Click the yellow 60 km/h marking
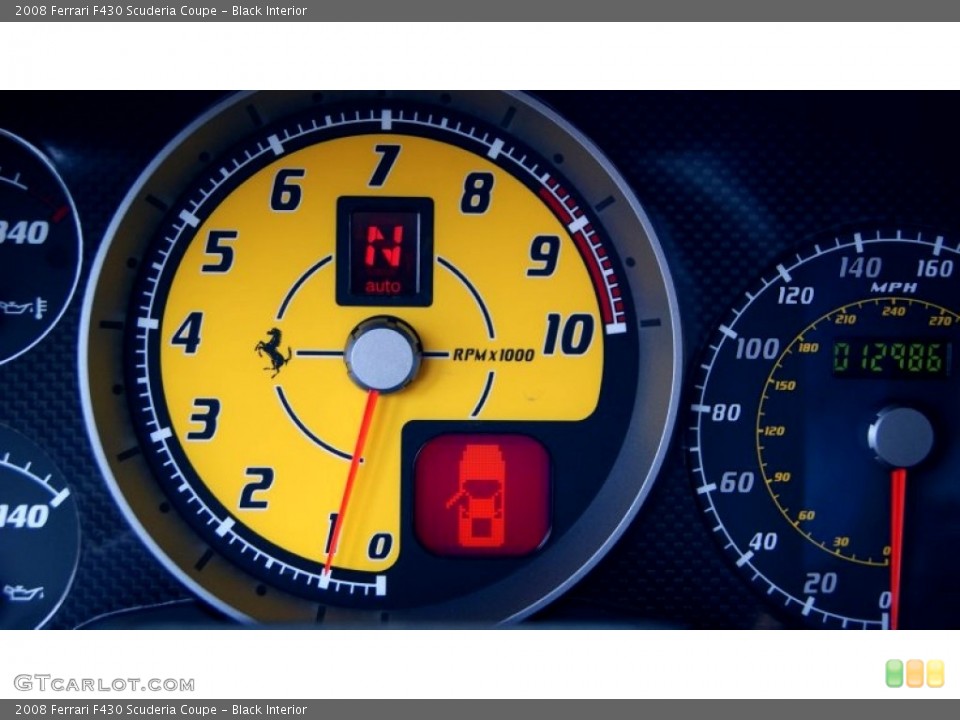This screenshot has width=960, height=720. tap(806, 515)
